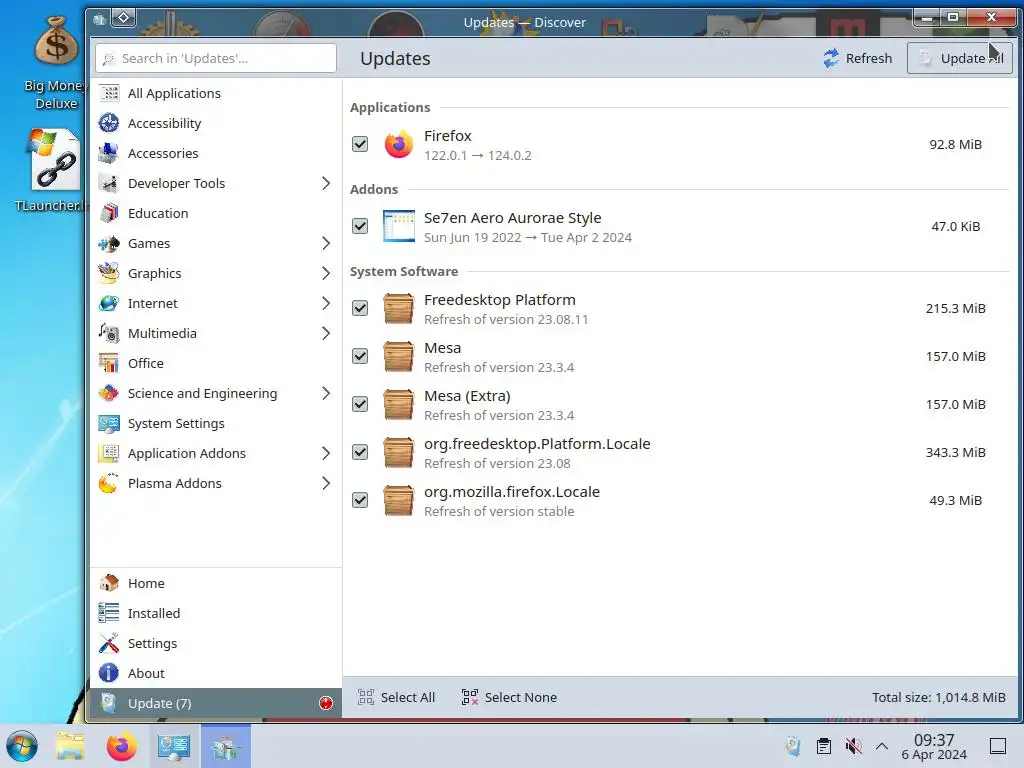Expand the Internet category arrow
The height and width of the screenshot is (768, 1024).
point(326,303)
